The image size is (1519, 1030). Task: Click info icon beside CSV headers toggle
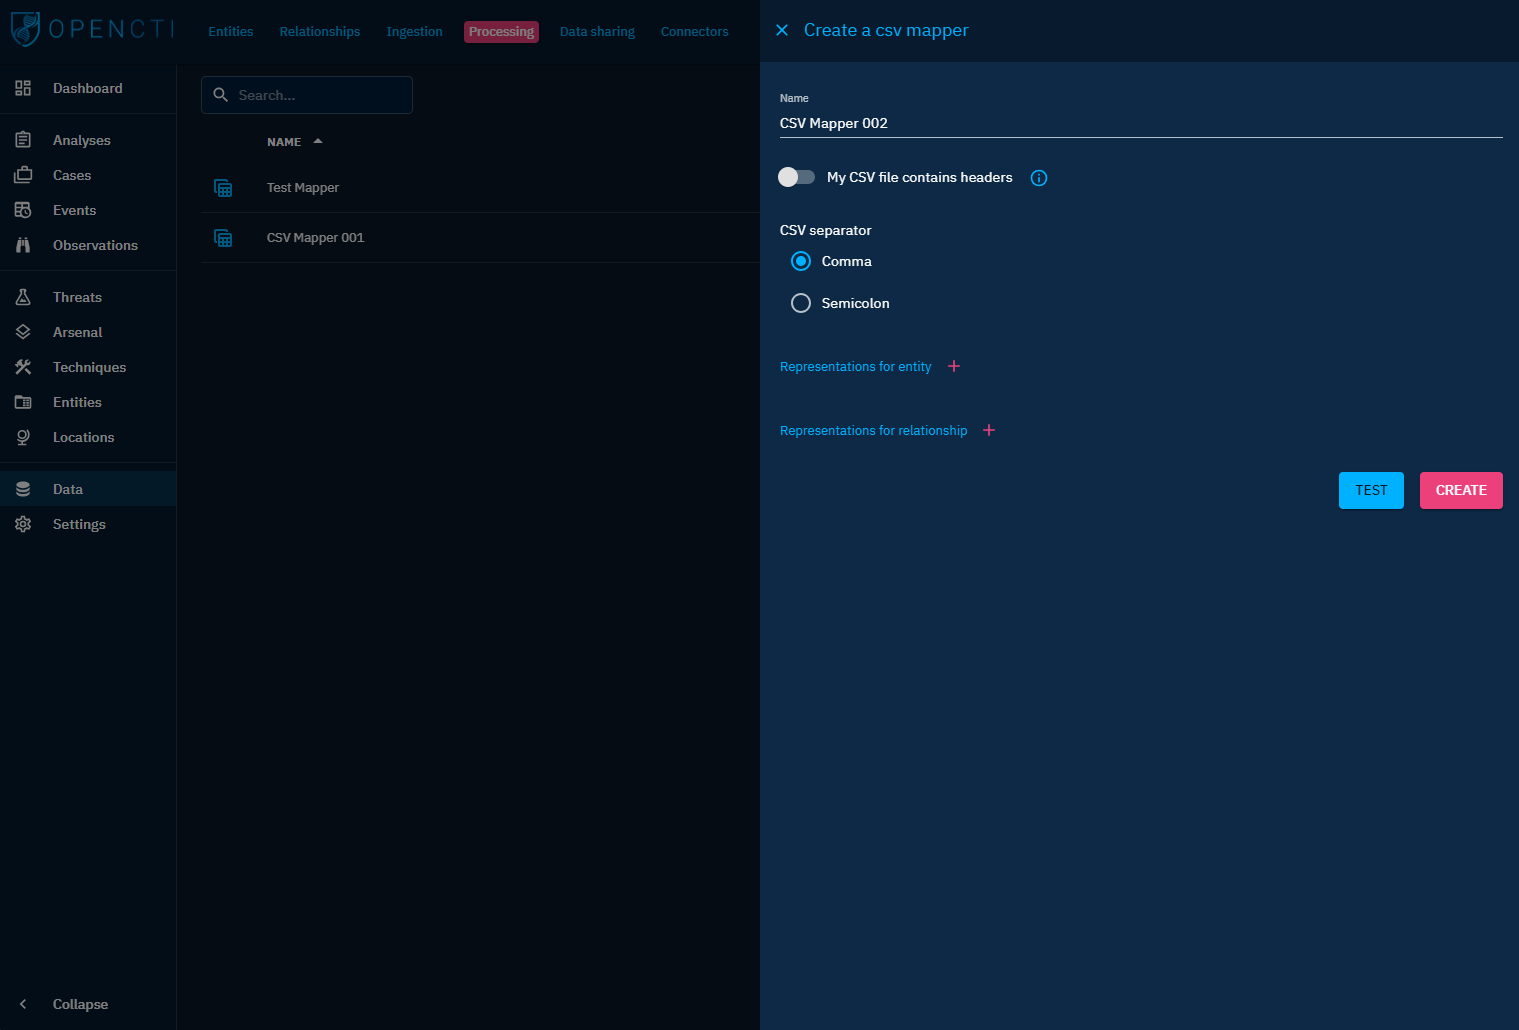tap(1039, 178)
